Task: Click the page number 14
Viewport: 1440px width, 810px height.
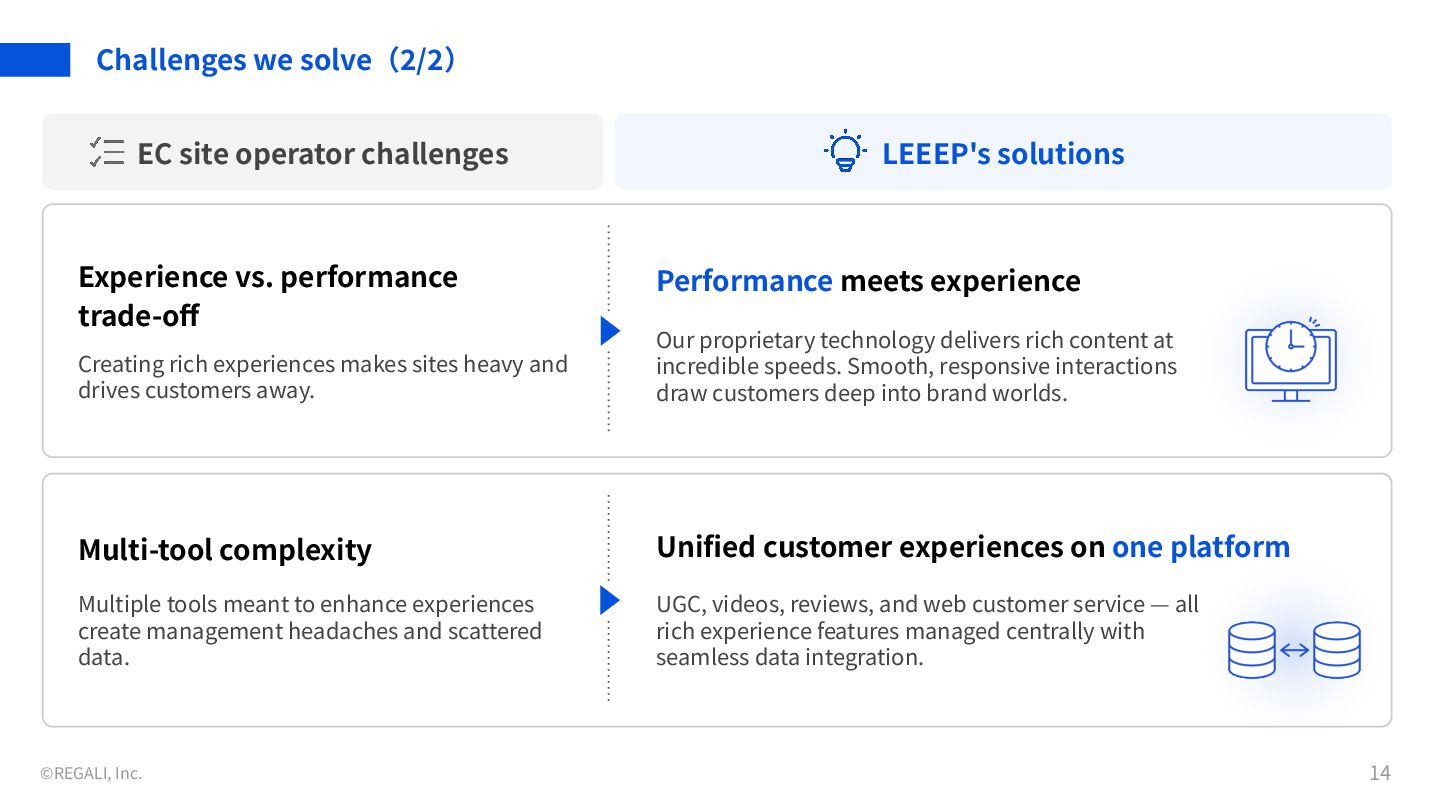Action: coord(1379,773)
